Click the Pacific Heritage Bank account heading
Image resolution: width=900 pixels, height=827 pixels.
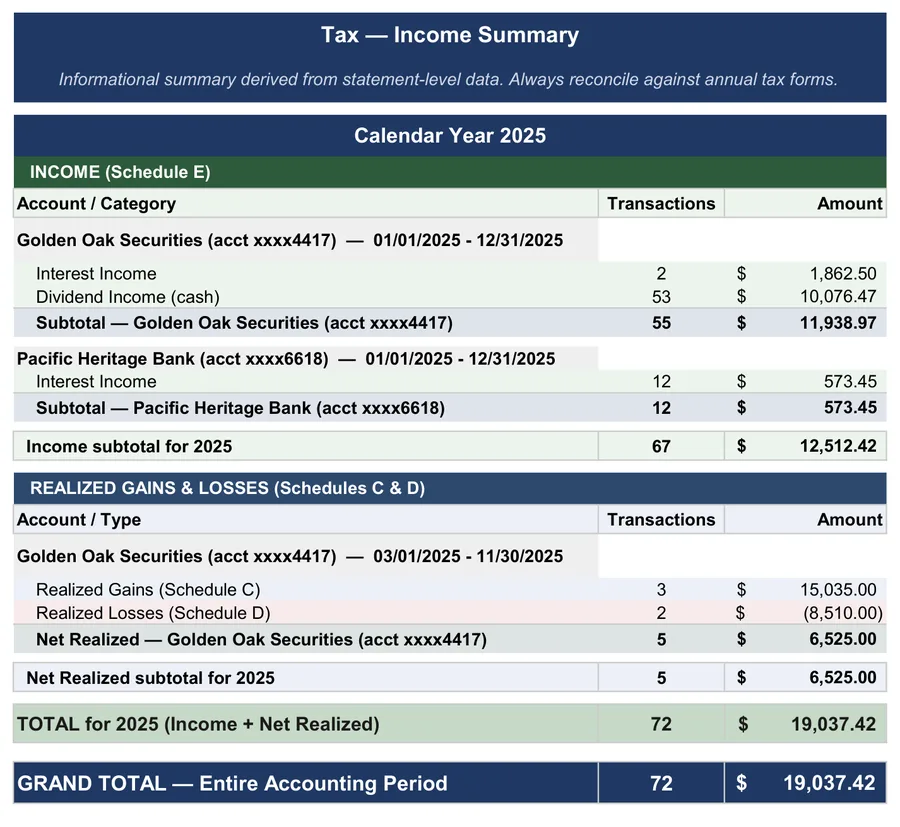coord(286,359)
